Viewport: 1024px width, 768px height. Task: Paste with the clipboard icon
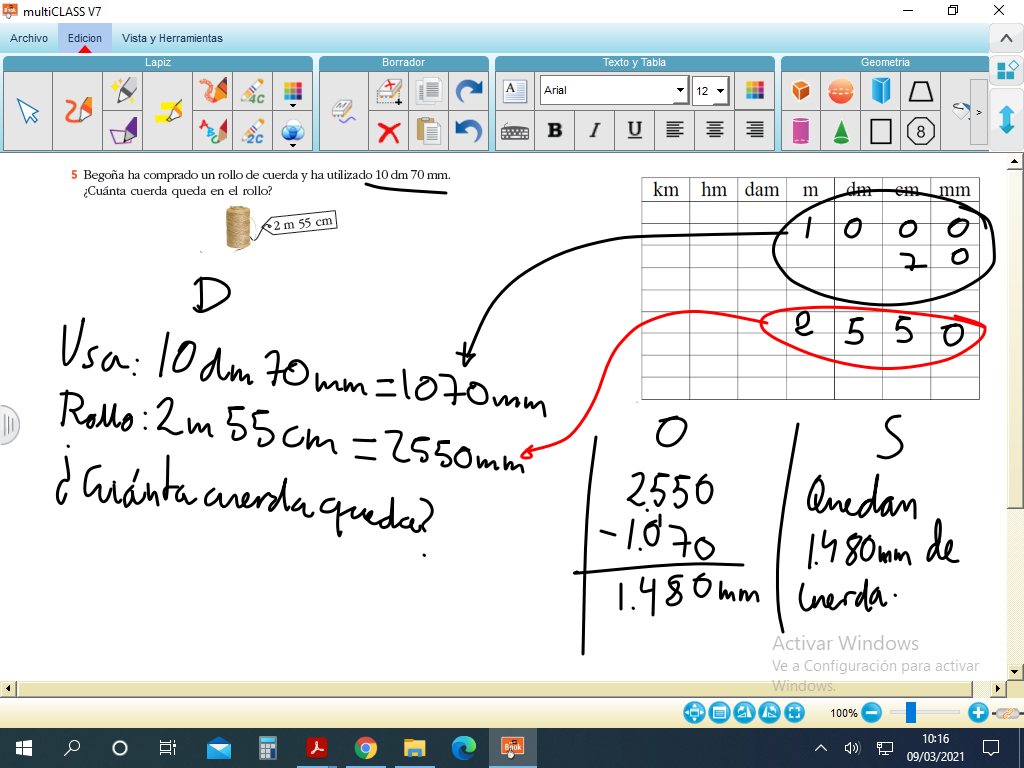coord(428,131)
